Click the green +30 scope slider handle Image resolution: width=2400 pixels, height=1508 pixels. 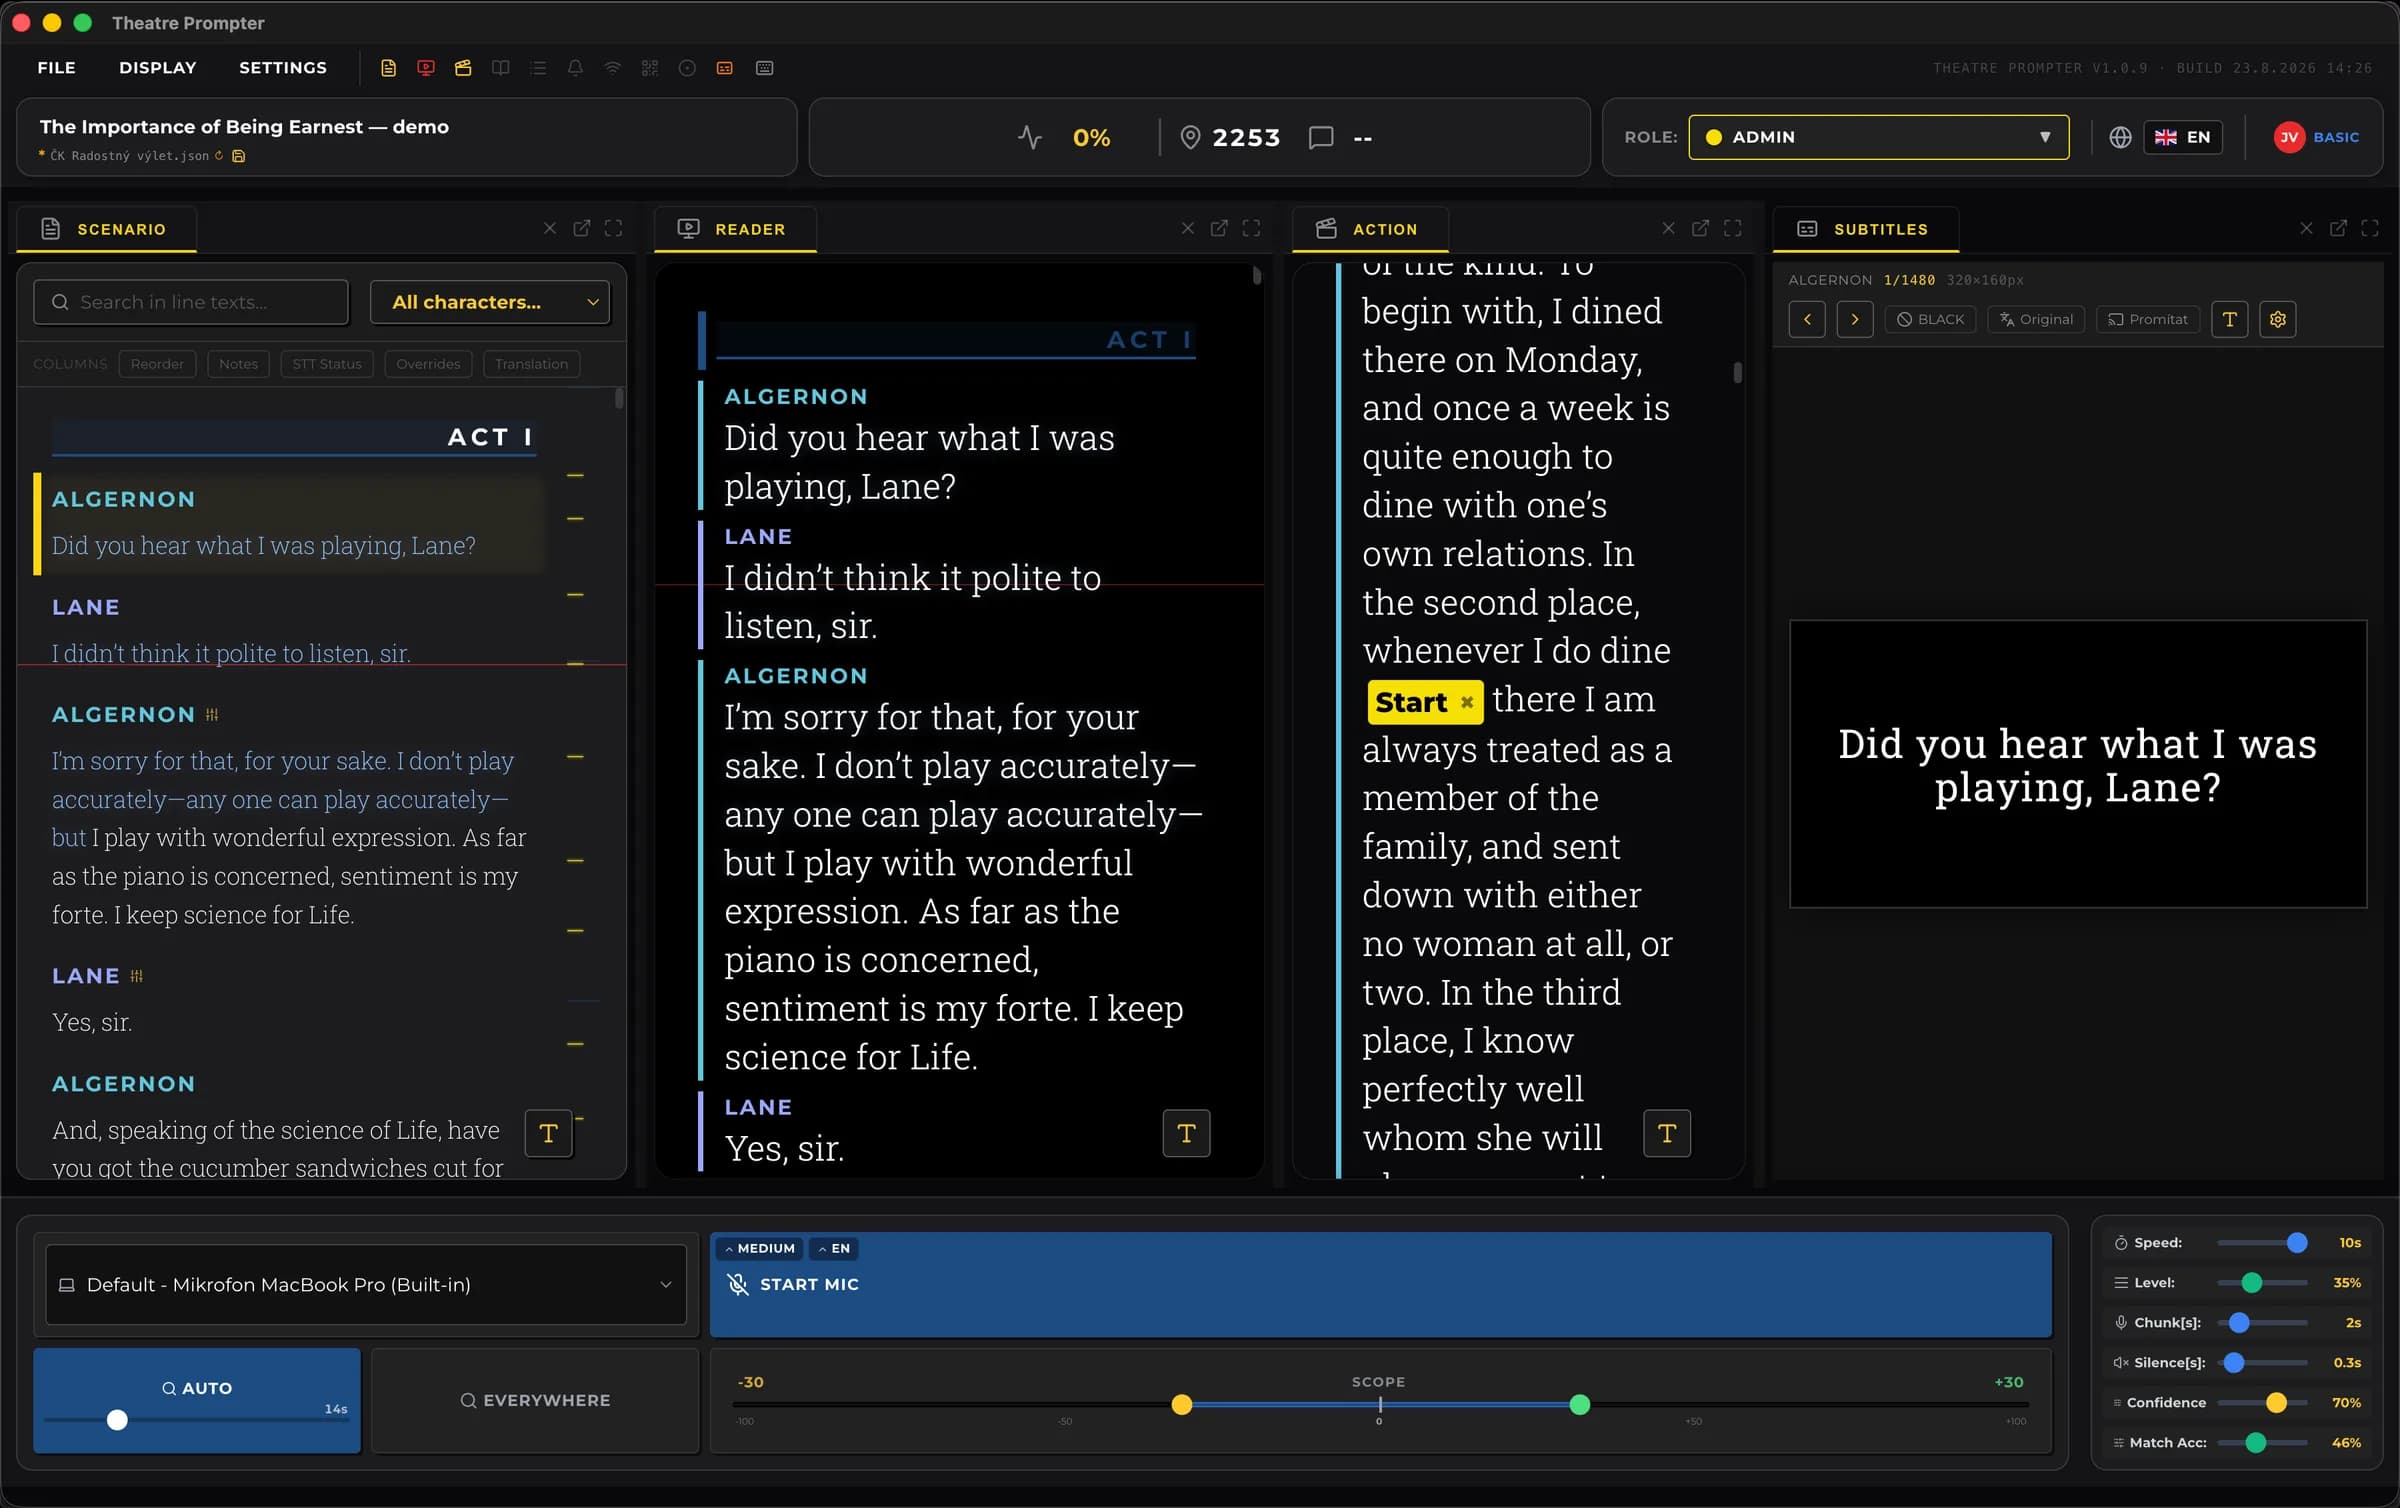click(x=1580, y=1405)
